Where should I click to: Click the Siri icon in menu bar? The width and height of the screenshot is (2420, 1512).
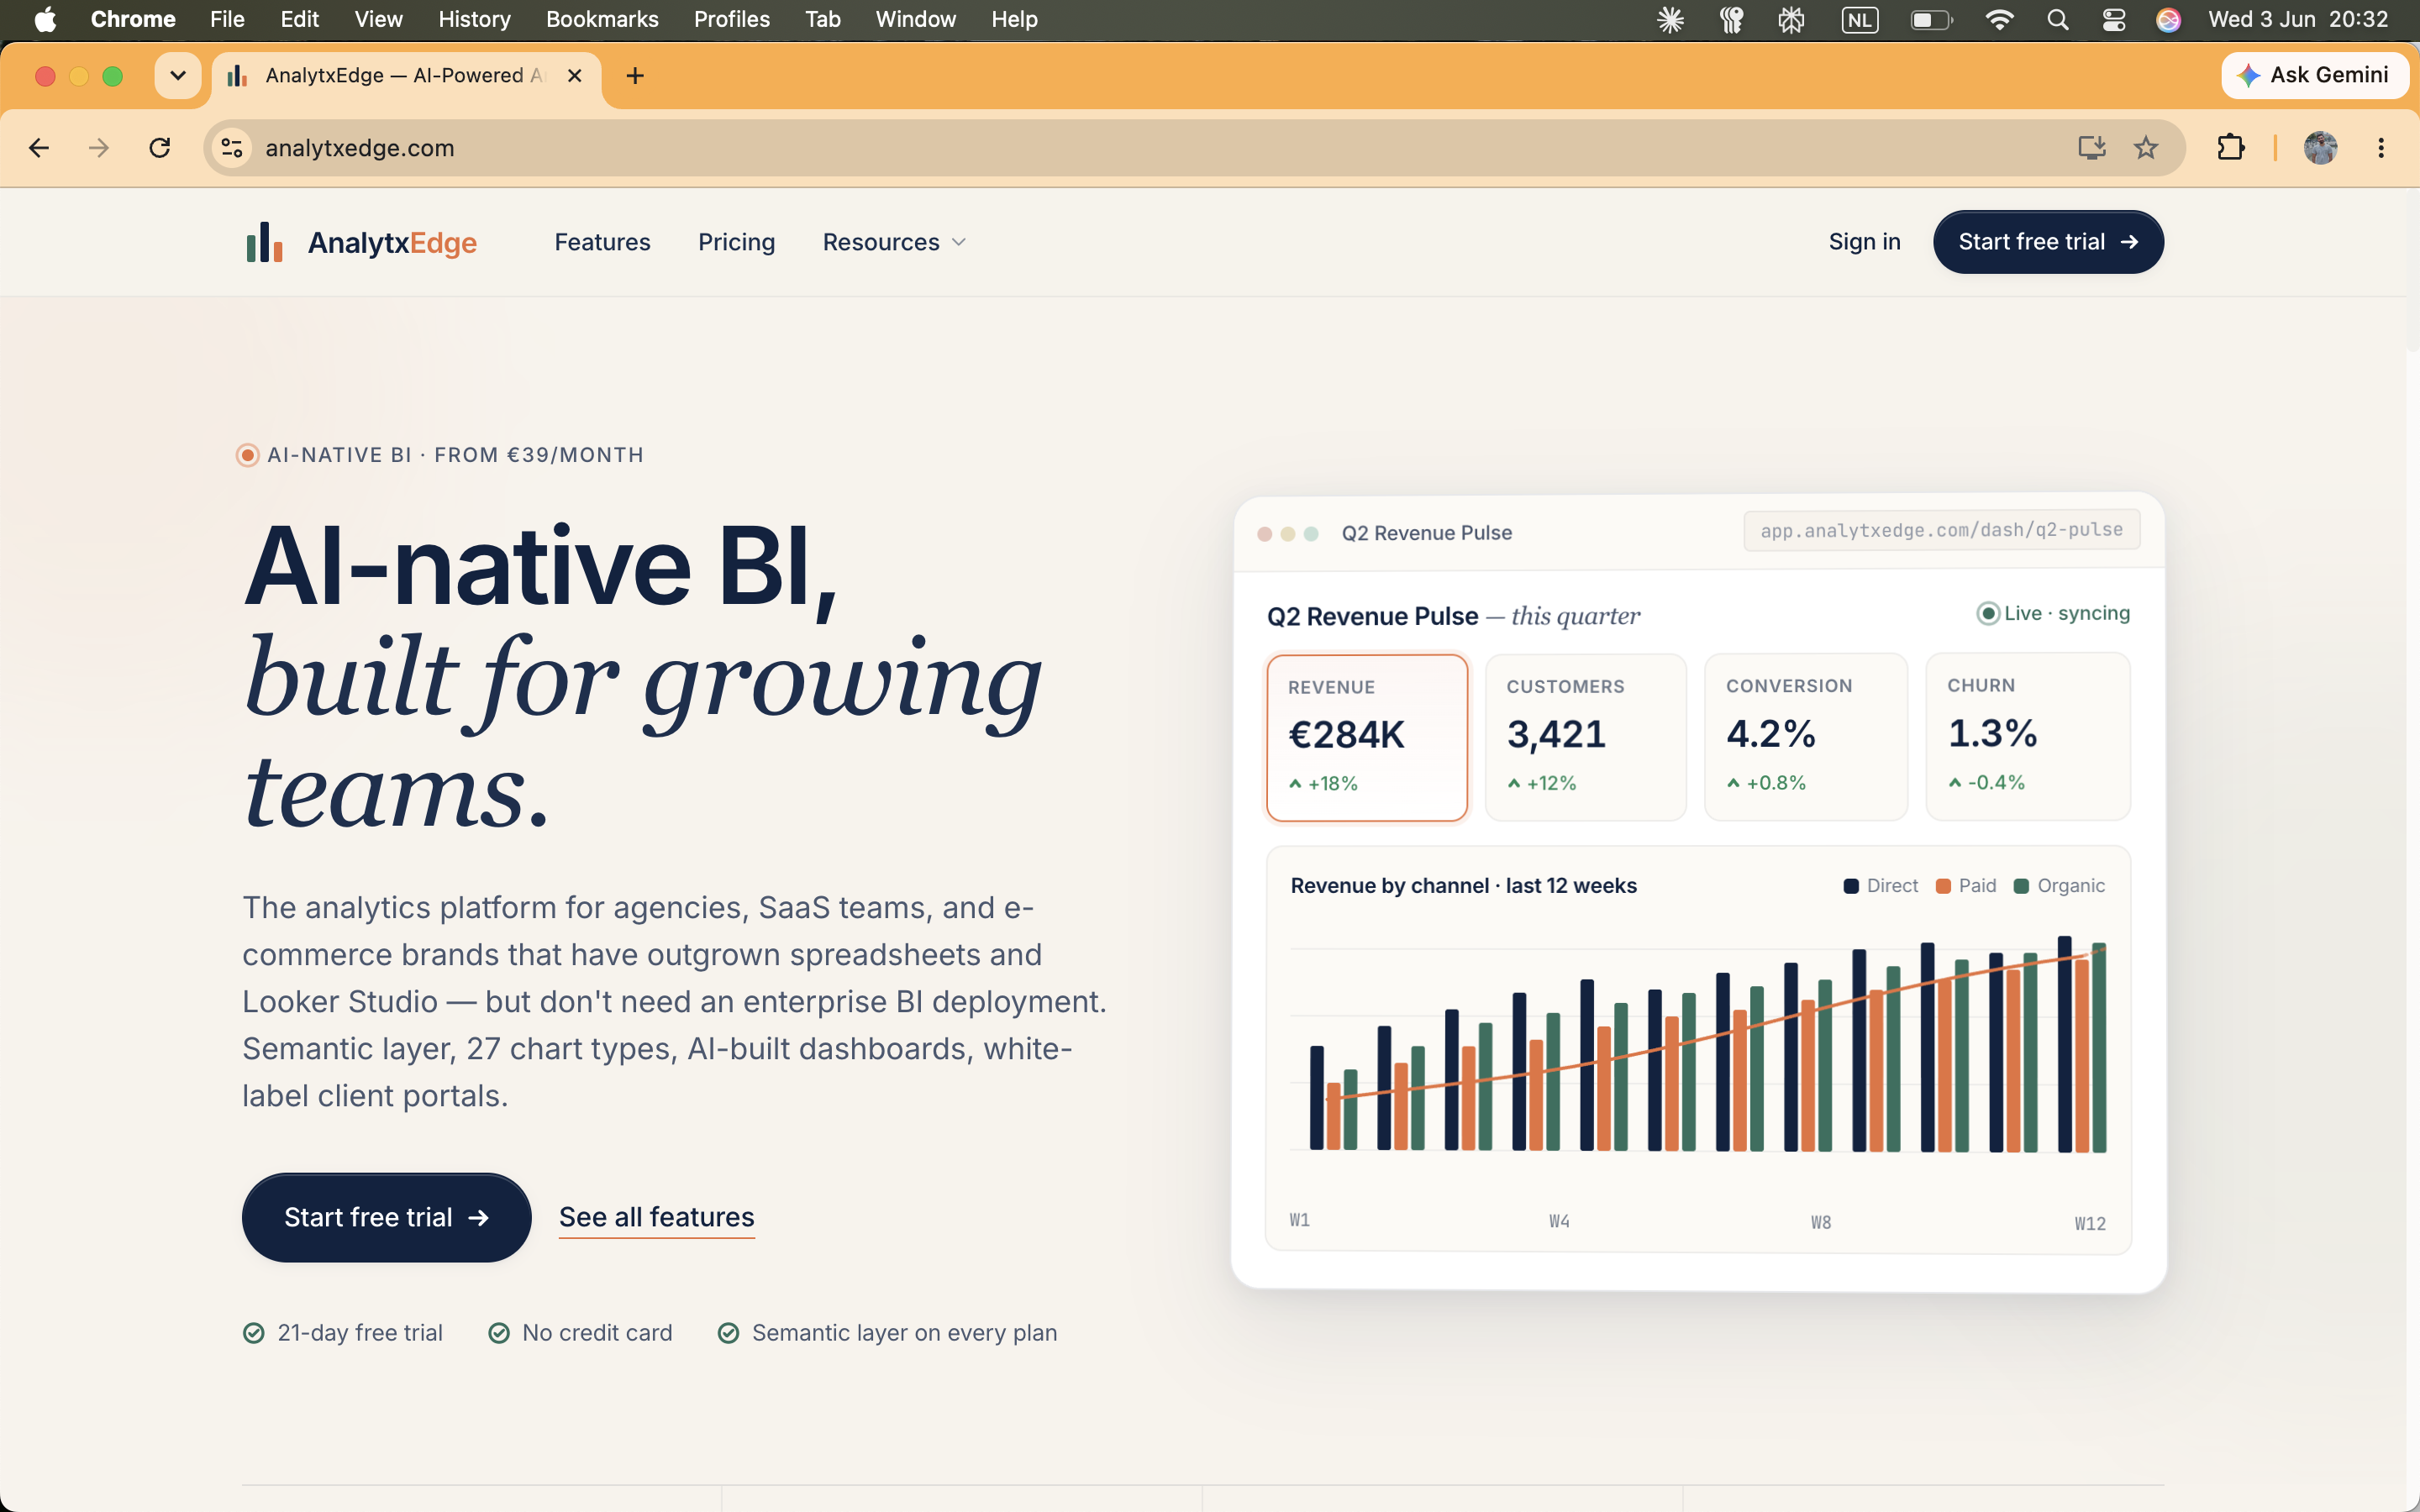click(2168, 19)
